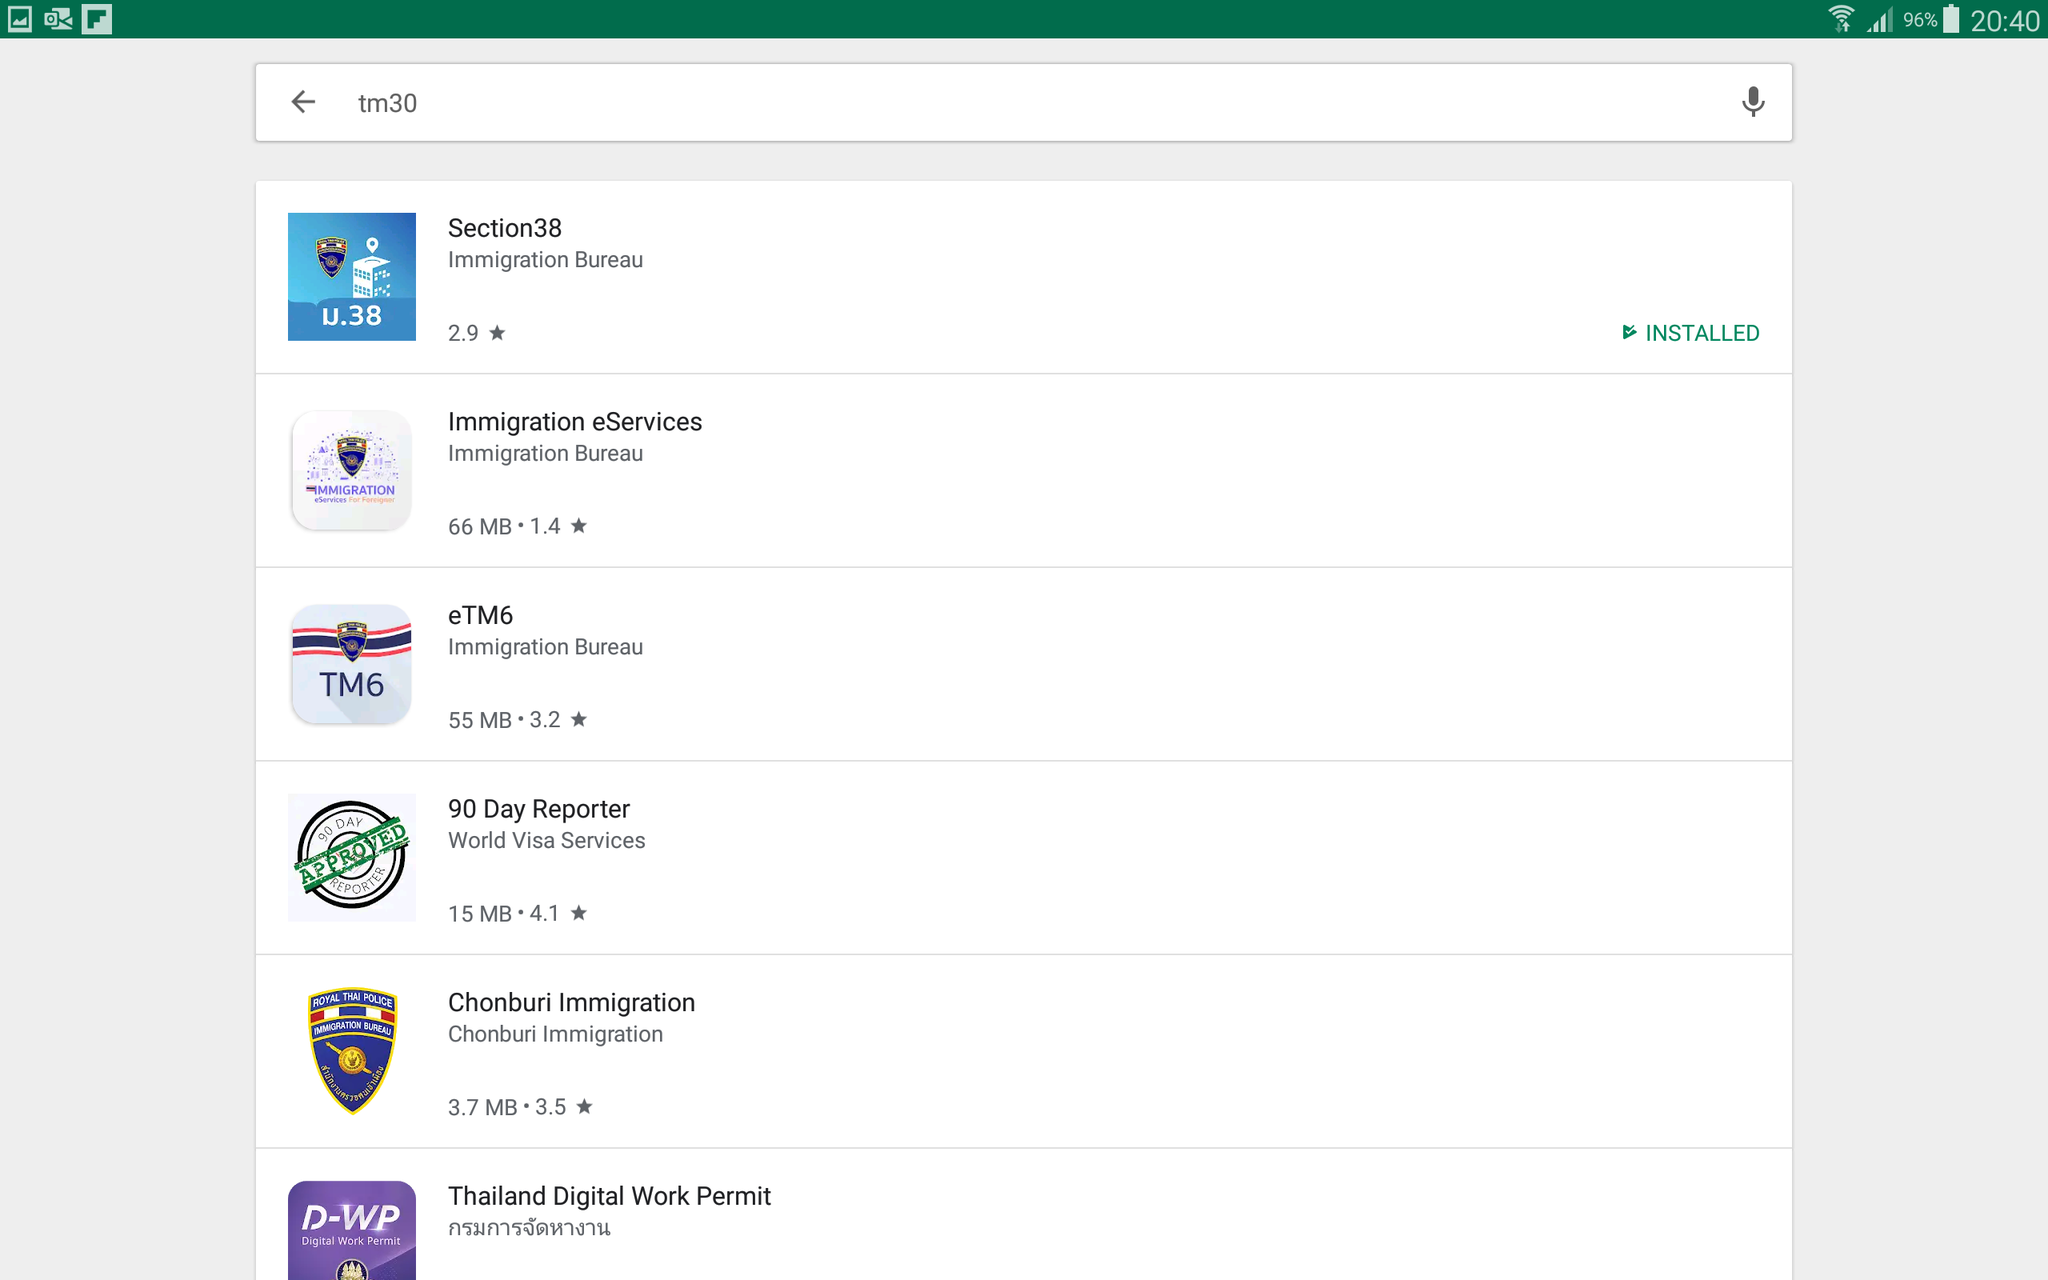The height and width of the screenshot is (1280, 2048).
Task: Tap '55 MB • 3.2' rating text
Action: pos(517,720)
